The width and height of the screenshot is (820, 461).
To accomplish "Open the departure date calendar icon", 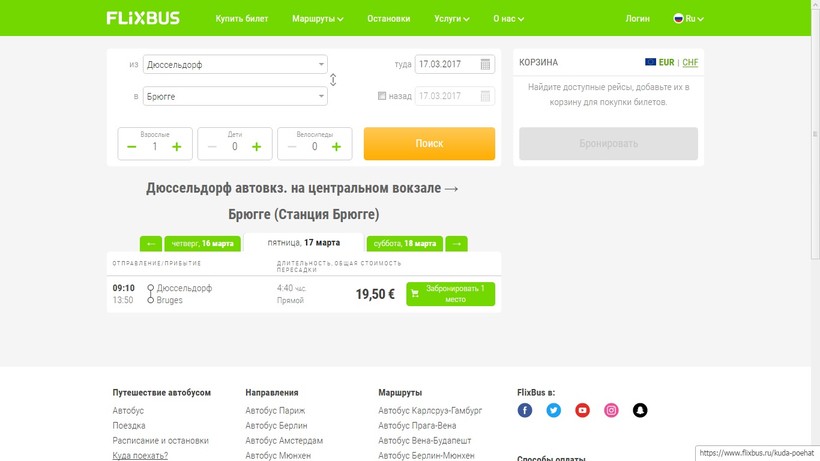I will [x=486, y=65].
